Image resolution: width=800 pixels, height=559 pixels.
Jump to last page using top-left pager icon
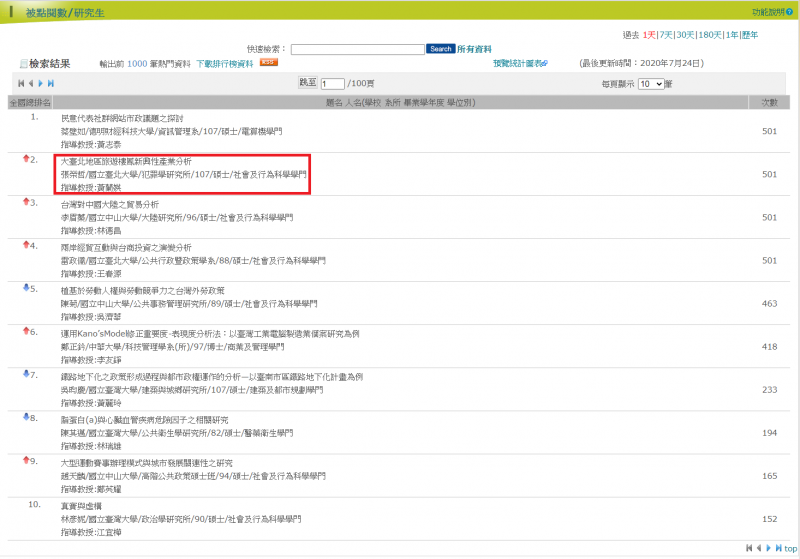point(51,83)
